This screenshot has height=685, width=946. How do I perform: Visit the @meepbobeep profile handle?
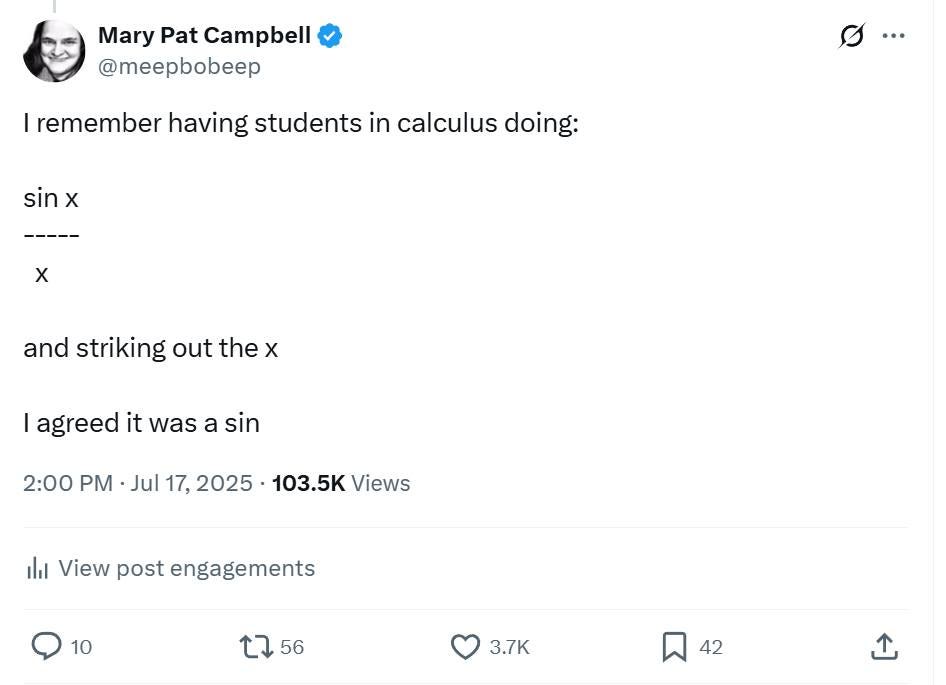(180, 66)
